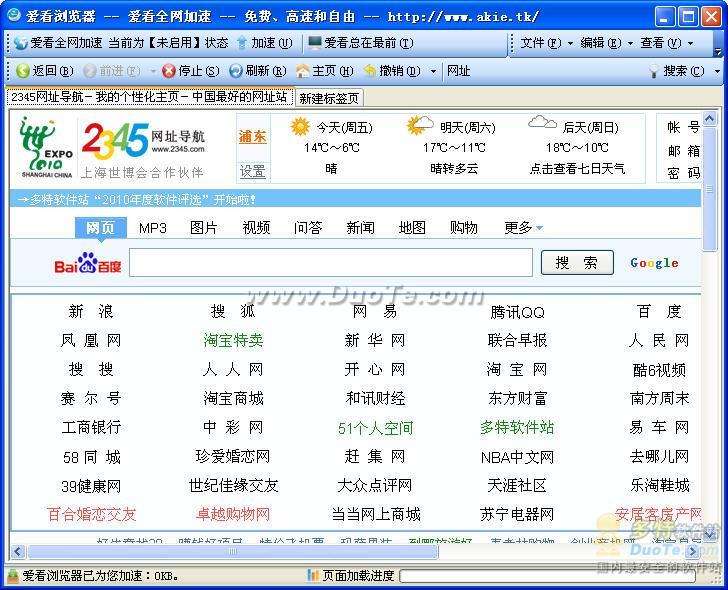
Task: Open the 工商银行 link
Action: pos(91,428)
